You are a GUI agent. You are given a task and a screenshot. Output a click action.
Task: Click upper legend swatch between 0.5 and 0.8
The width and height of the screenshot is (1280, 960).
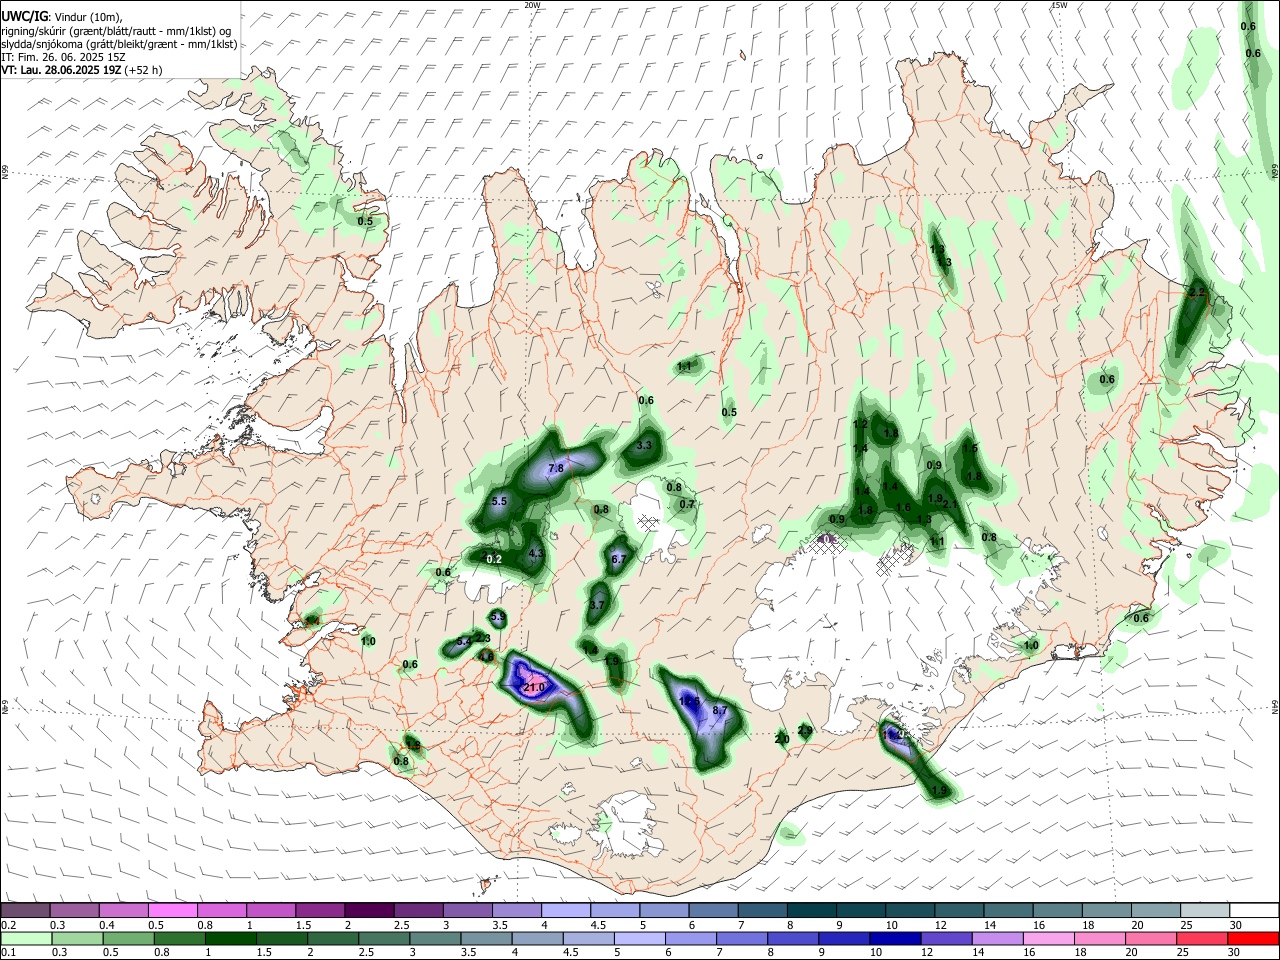(x=172, y=910)
